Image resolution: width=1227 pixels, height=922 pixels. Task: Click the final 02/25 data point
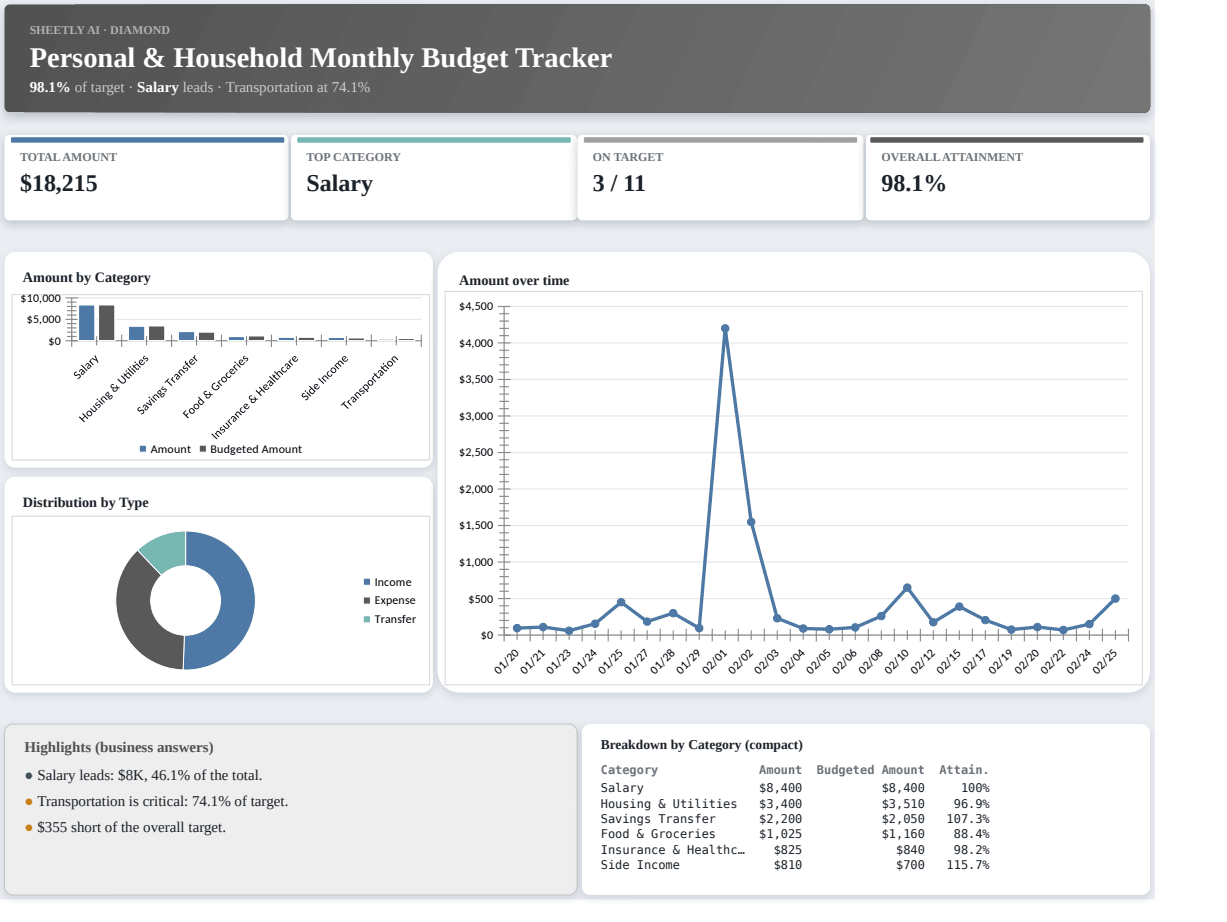point(1115,599)
